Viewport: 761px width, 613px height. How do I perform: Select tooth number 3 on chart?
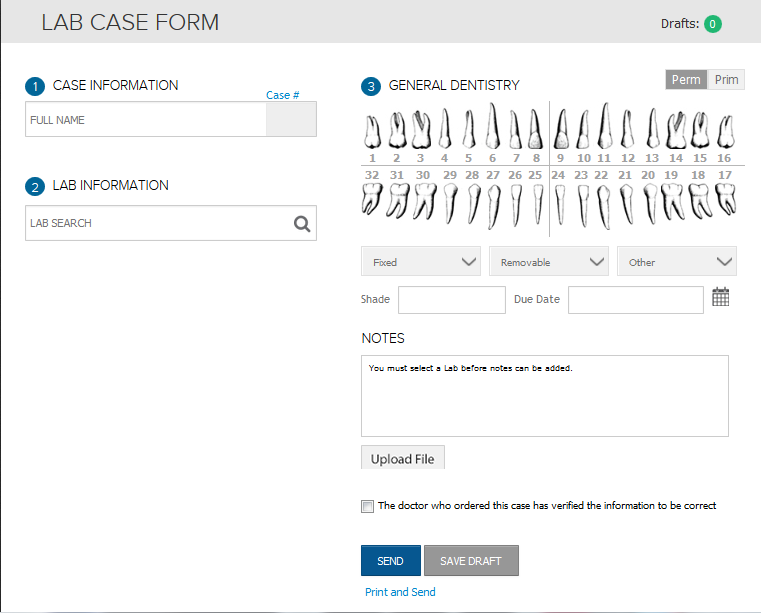pyautogui.click(x=420, y=130)
